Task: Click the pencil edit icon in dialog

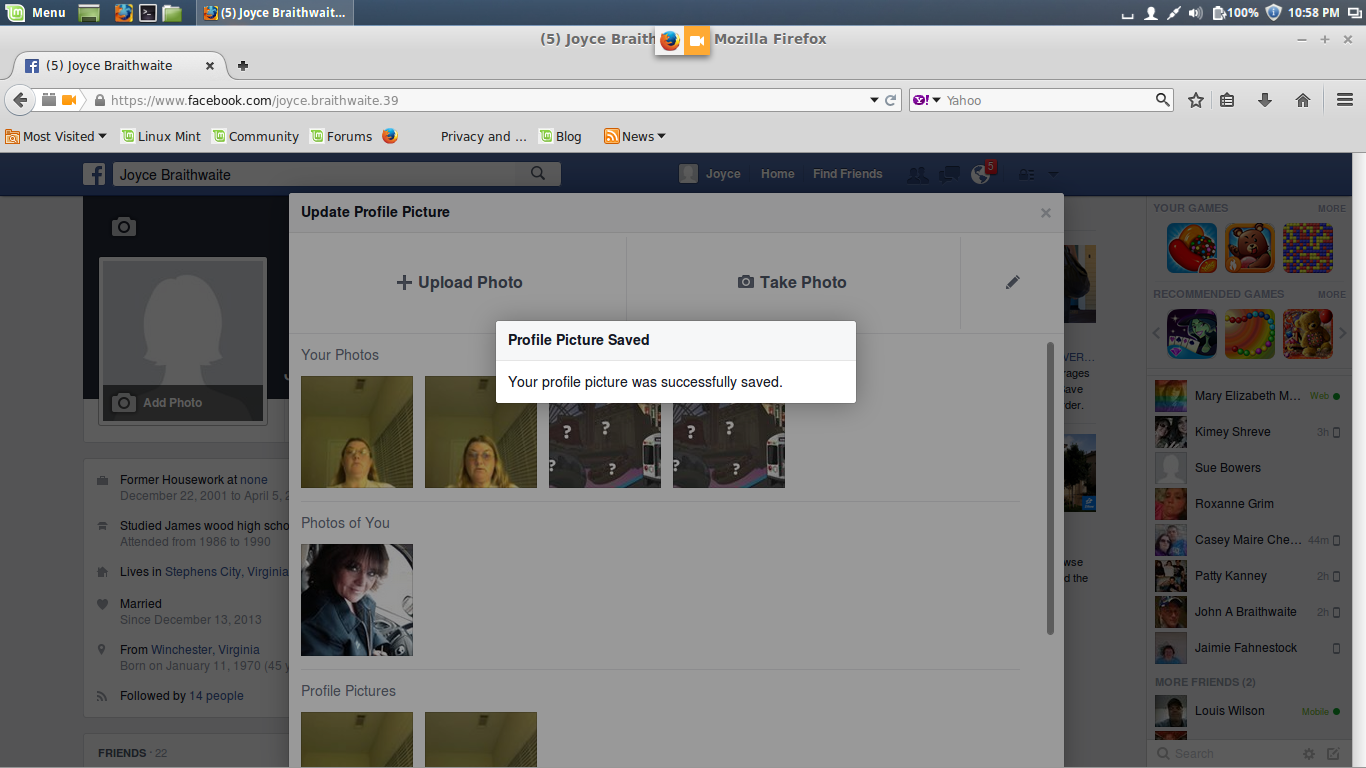Action: (1013, 282)
